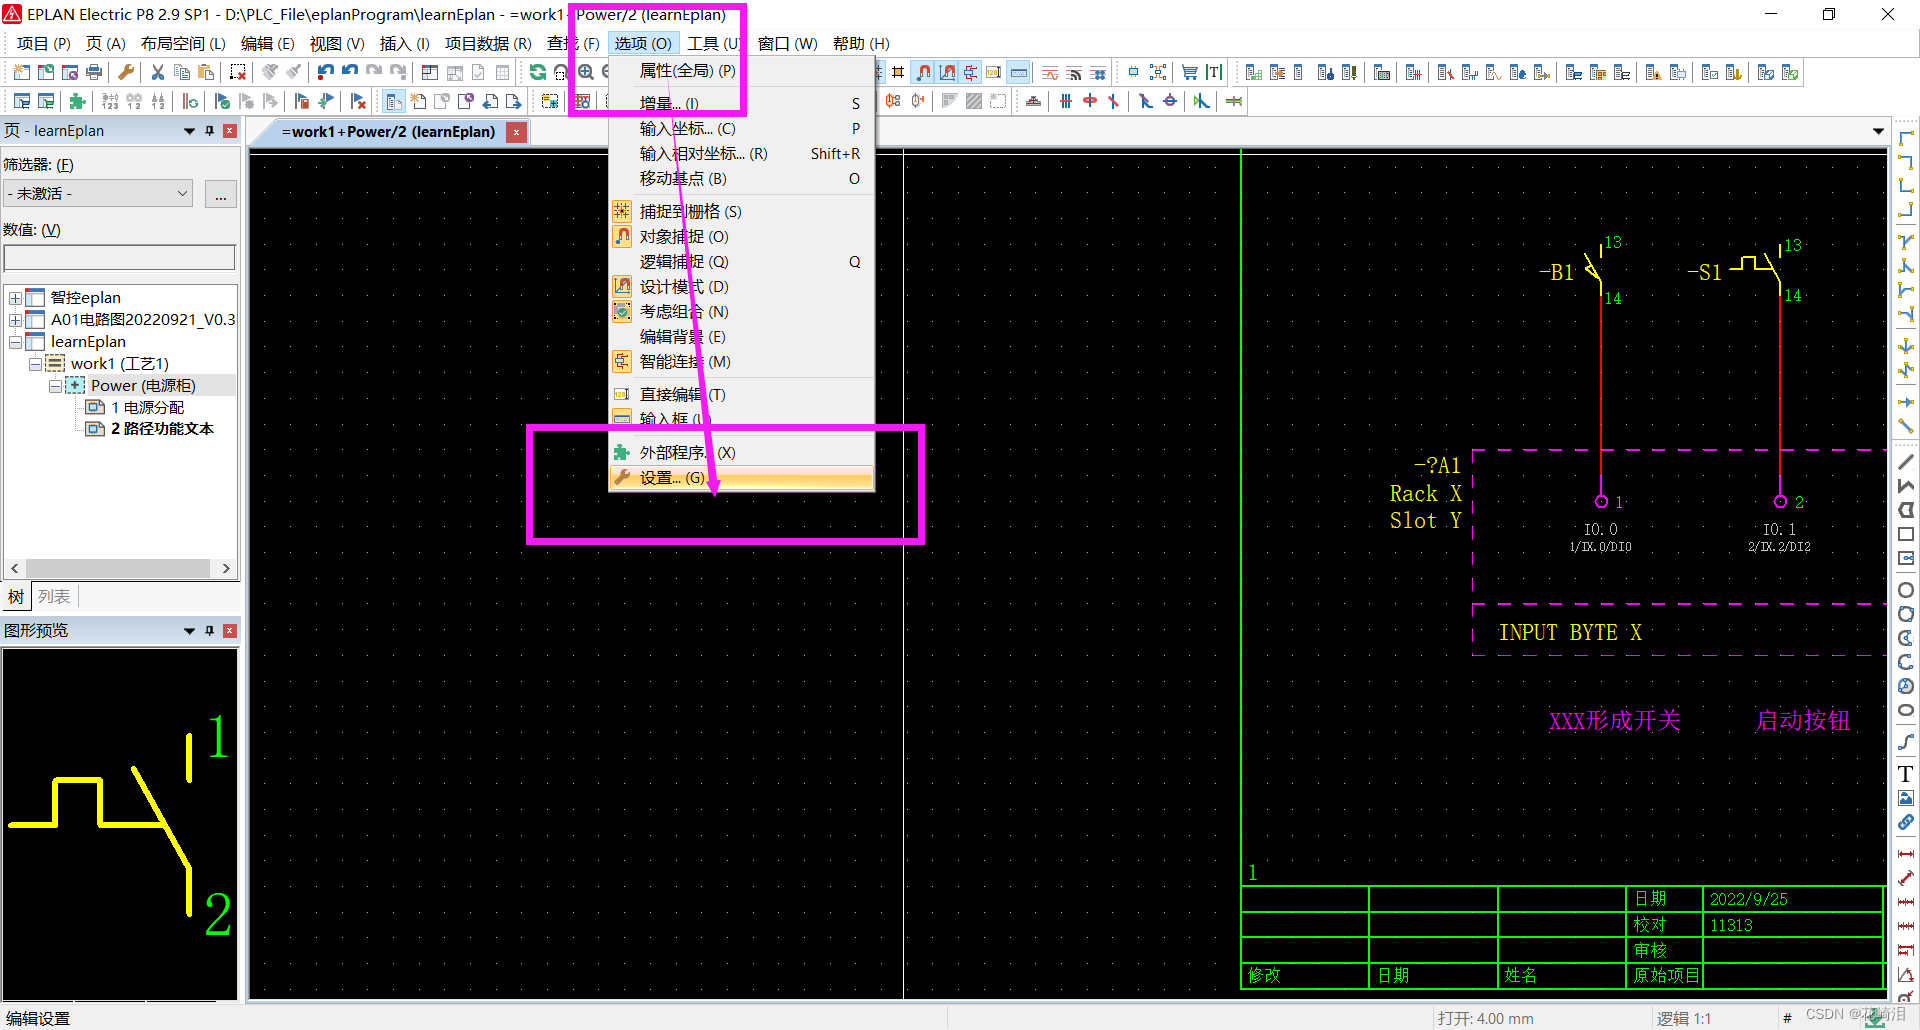Click the 数值 input field
Screen dimensions: 1920x1030
[120, 258]
